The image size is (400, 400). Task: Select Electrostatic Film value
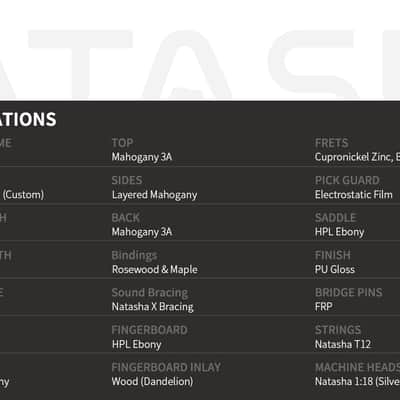click(353, 195)
